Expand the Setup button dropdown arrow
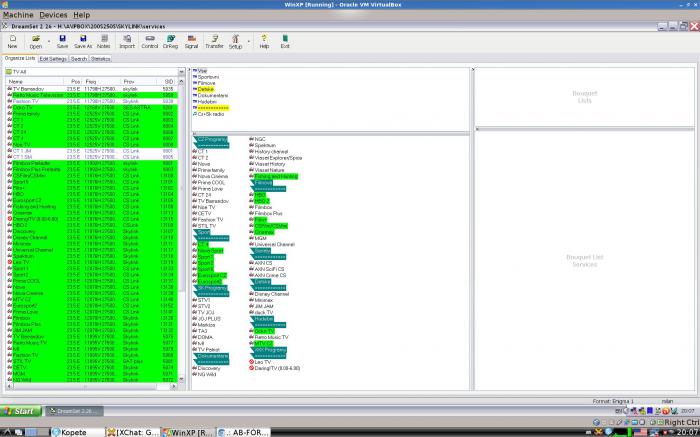The width and height of the screenshot is (700, 437). point(248,42)
